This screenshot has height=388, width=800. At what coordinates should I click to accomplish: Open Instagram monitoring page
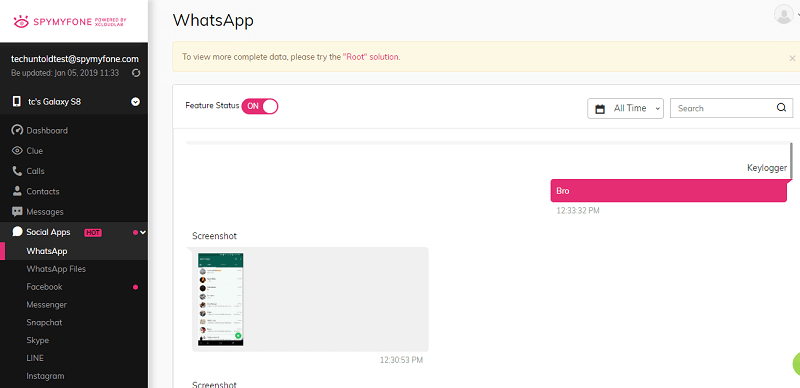45,376
